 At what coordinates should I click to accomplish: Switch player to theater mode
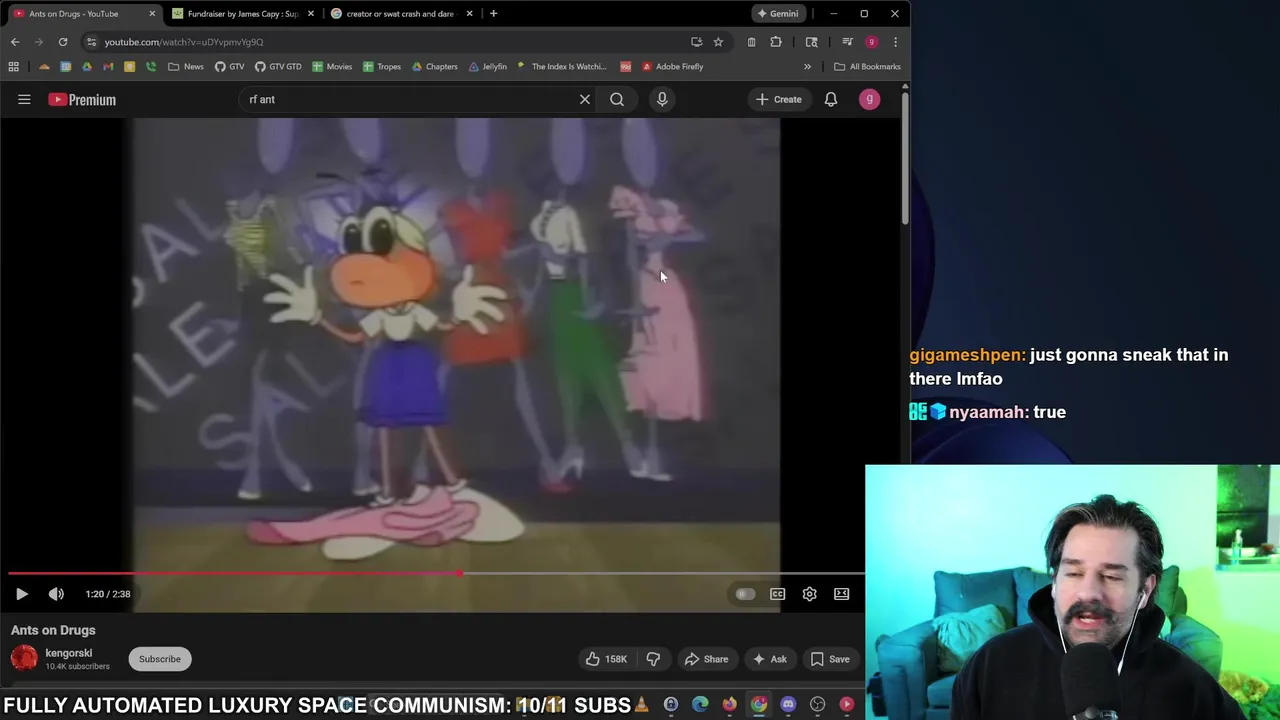tap(842, 594)
